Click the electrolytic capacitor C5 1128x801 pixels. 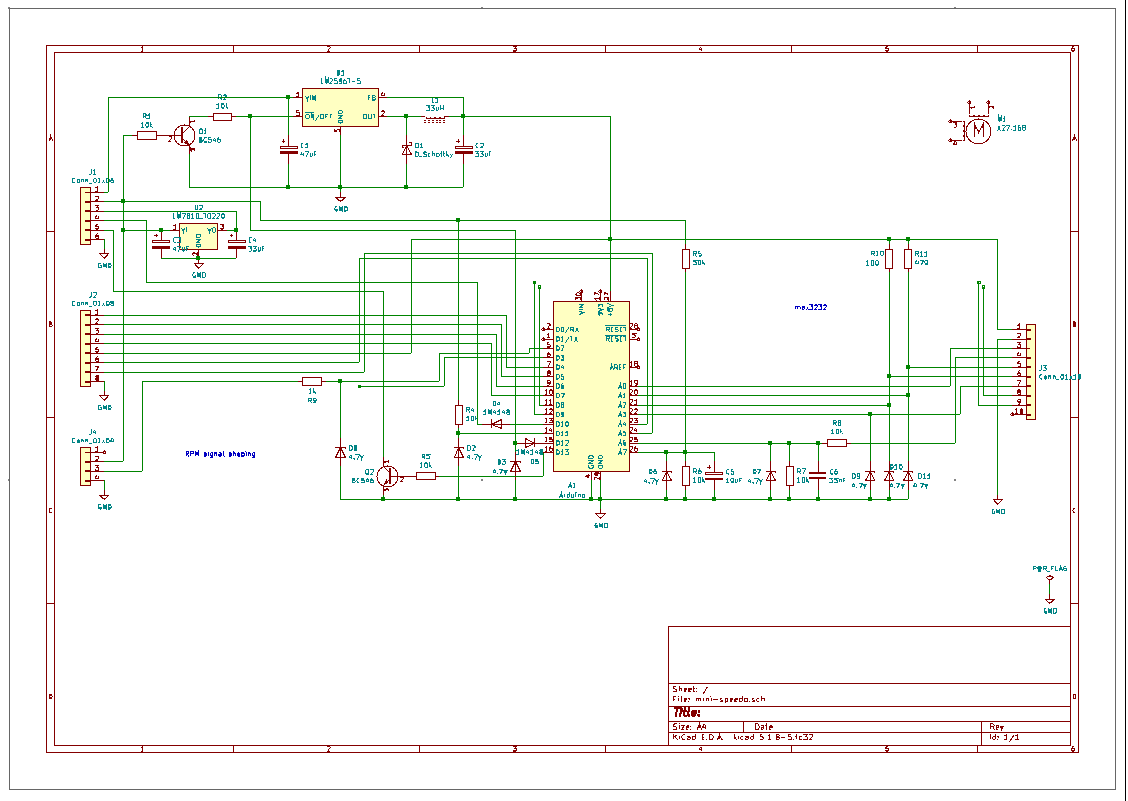pos(713,475)
